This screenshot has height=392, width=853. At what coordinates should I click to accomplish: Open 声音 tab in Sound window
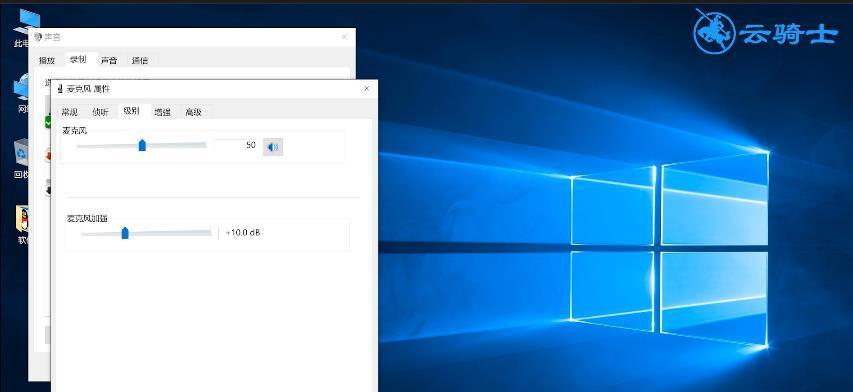[109, 60]
